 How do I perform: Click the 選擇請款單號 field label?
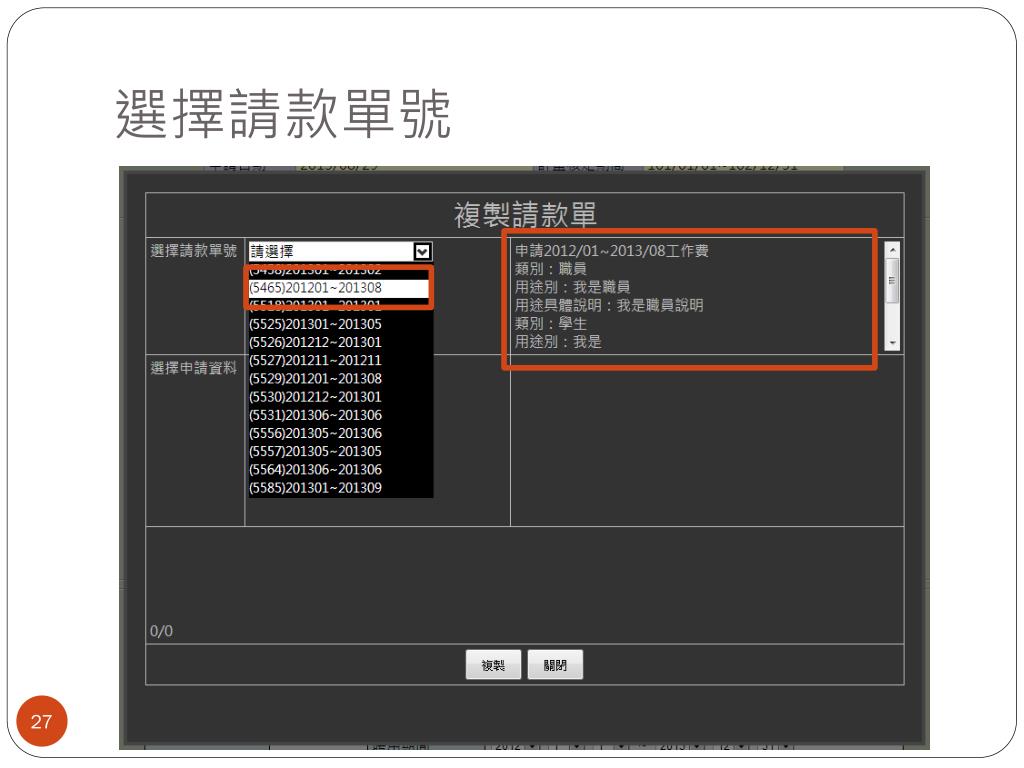coord(194,251)
